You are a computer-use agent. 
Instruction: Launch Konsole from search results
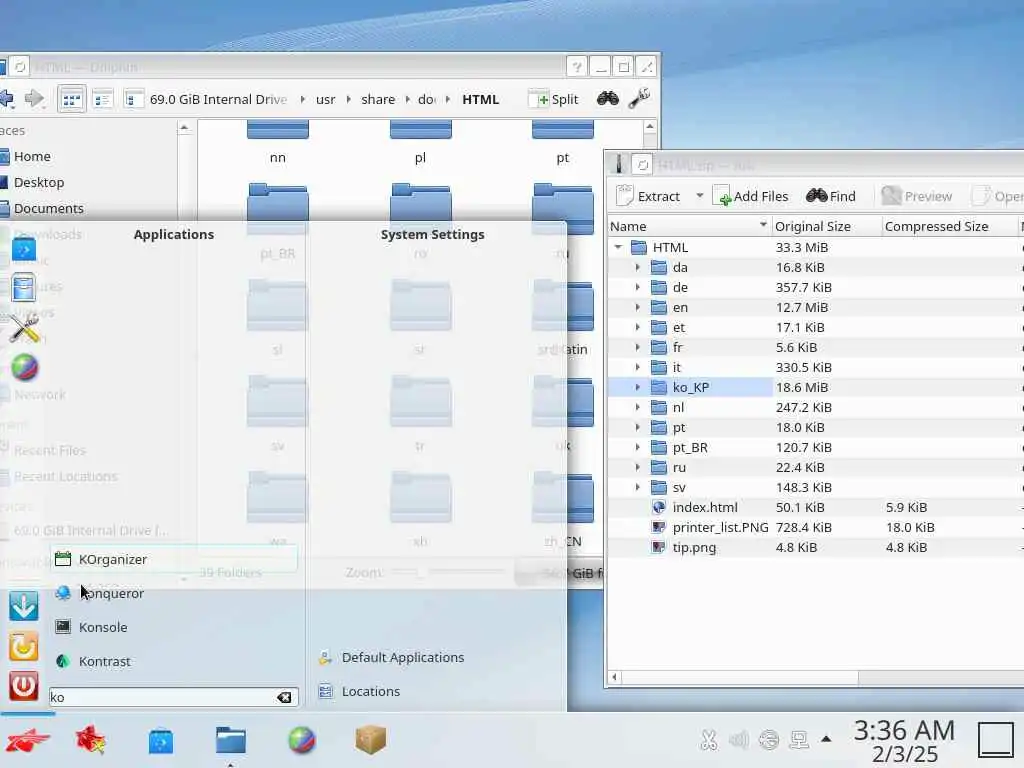click(x=174, y=627)
